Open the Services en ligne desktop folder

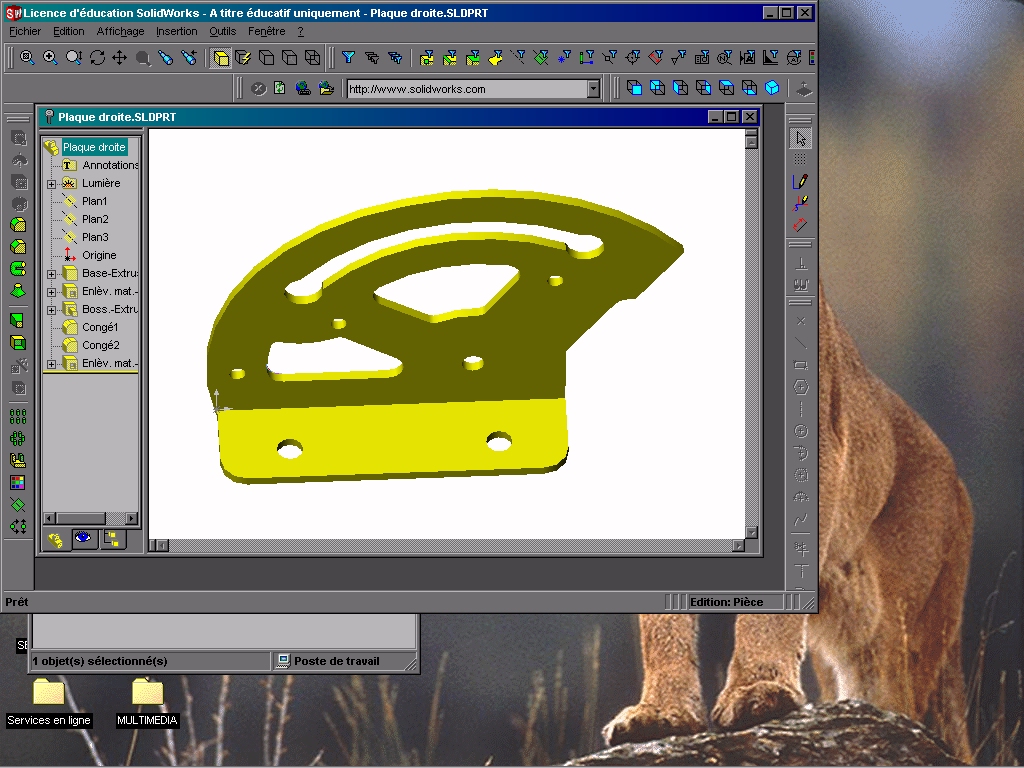(48, 692)
